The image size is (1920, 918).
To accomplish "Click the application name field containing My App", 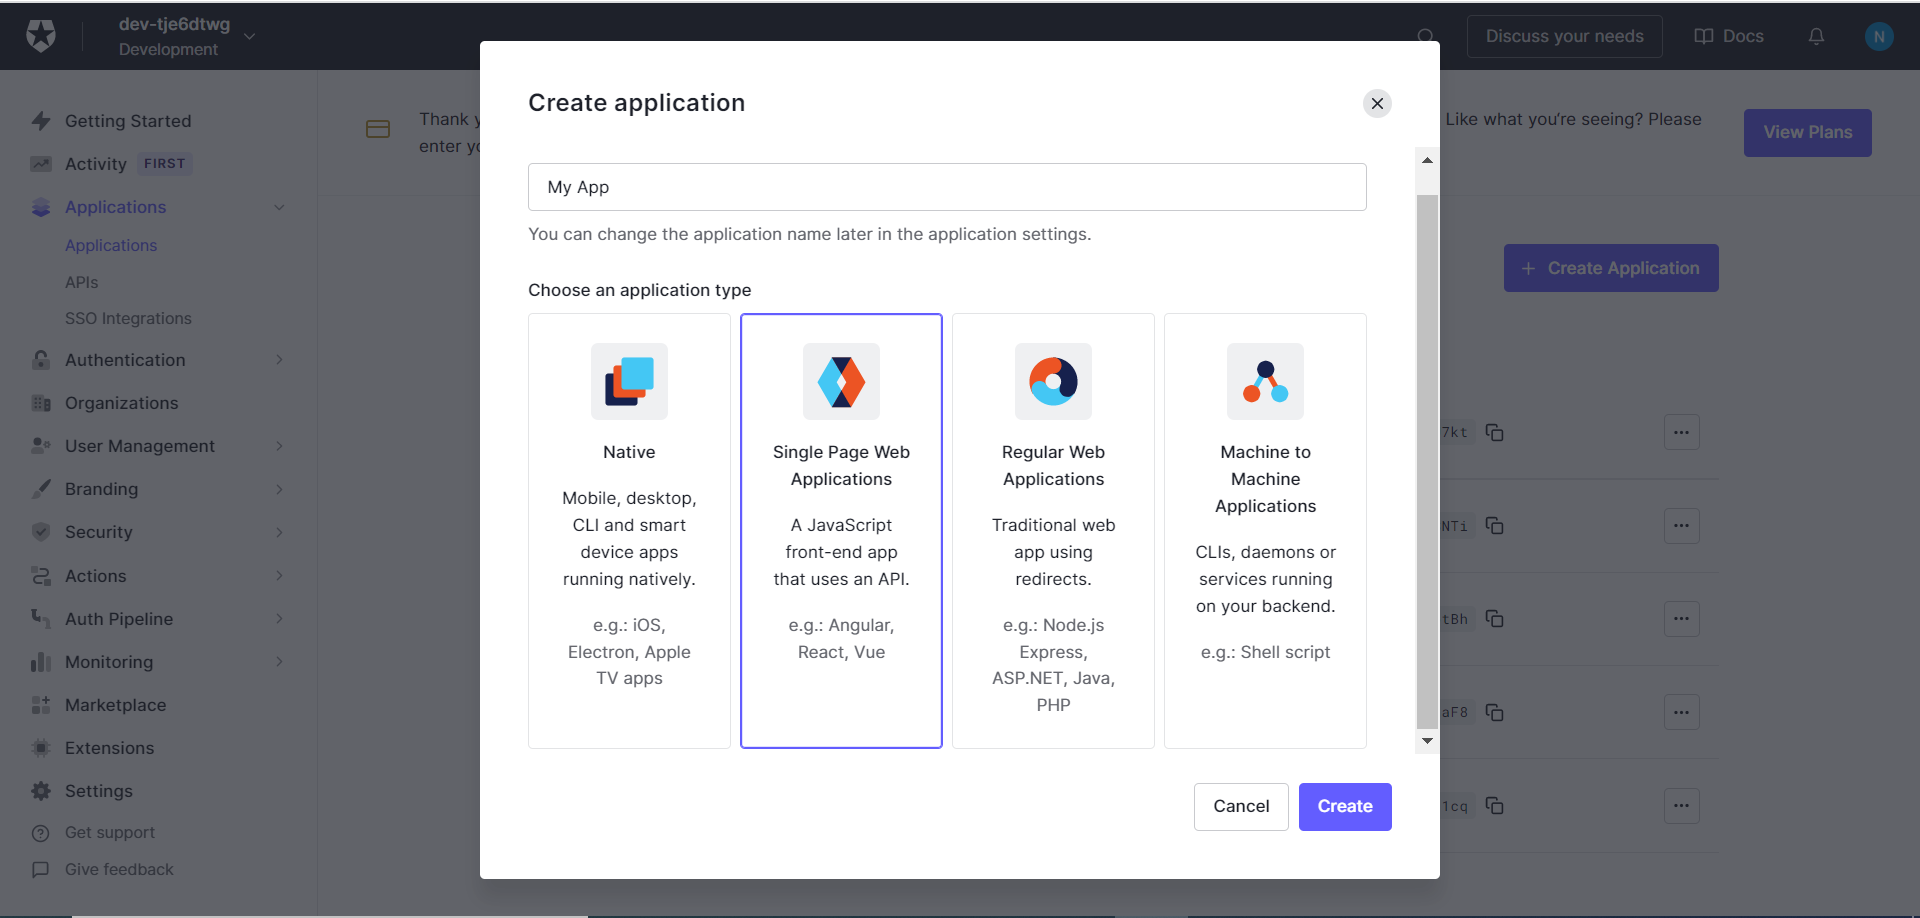I will pos(947,187).
